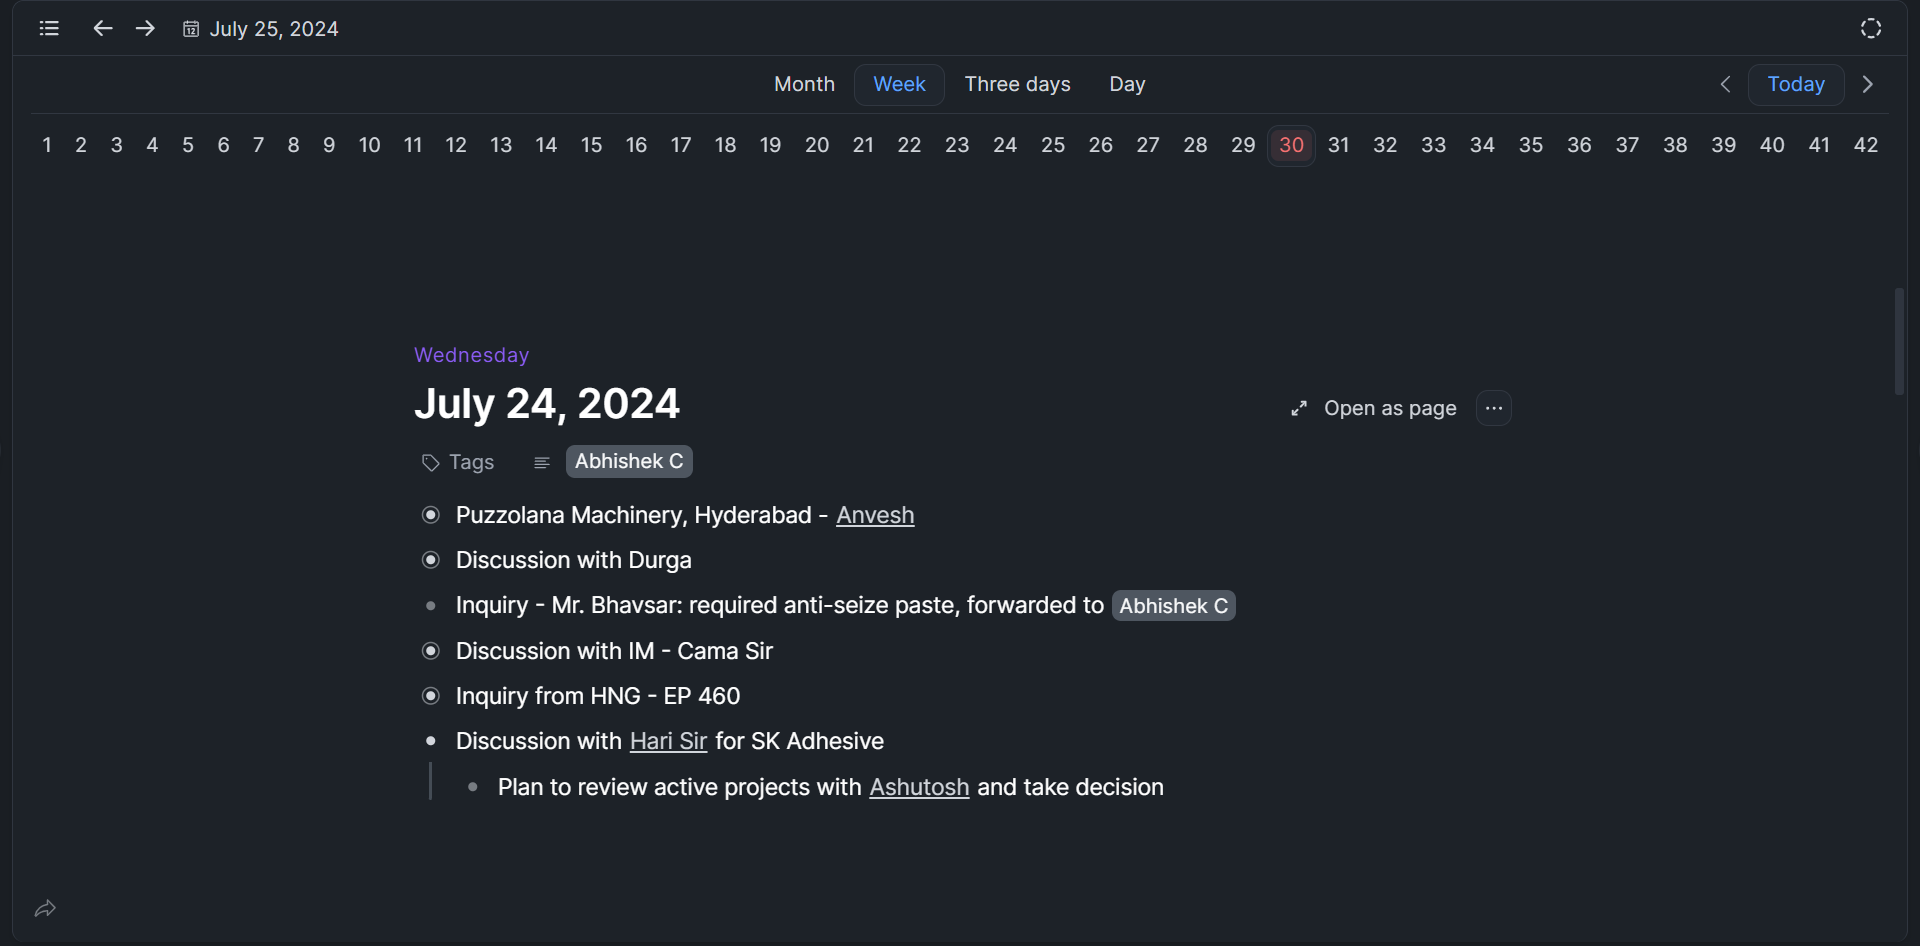Screen dimensions: 1920x946
Task: Click the Today button
Action: (x=1796, y=85)
